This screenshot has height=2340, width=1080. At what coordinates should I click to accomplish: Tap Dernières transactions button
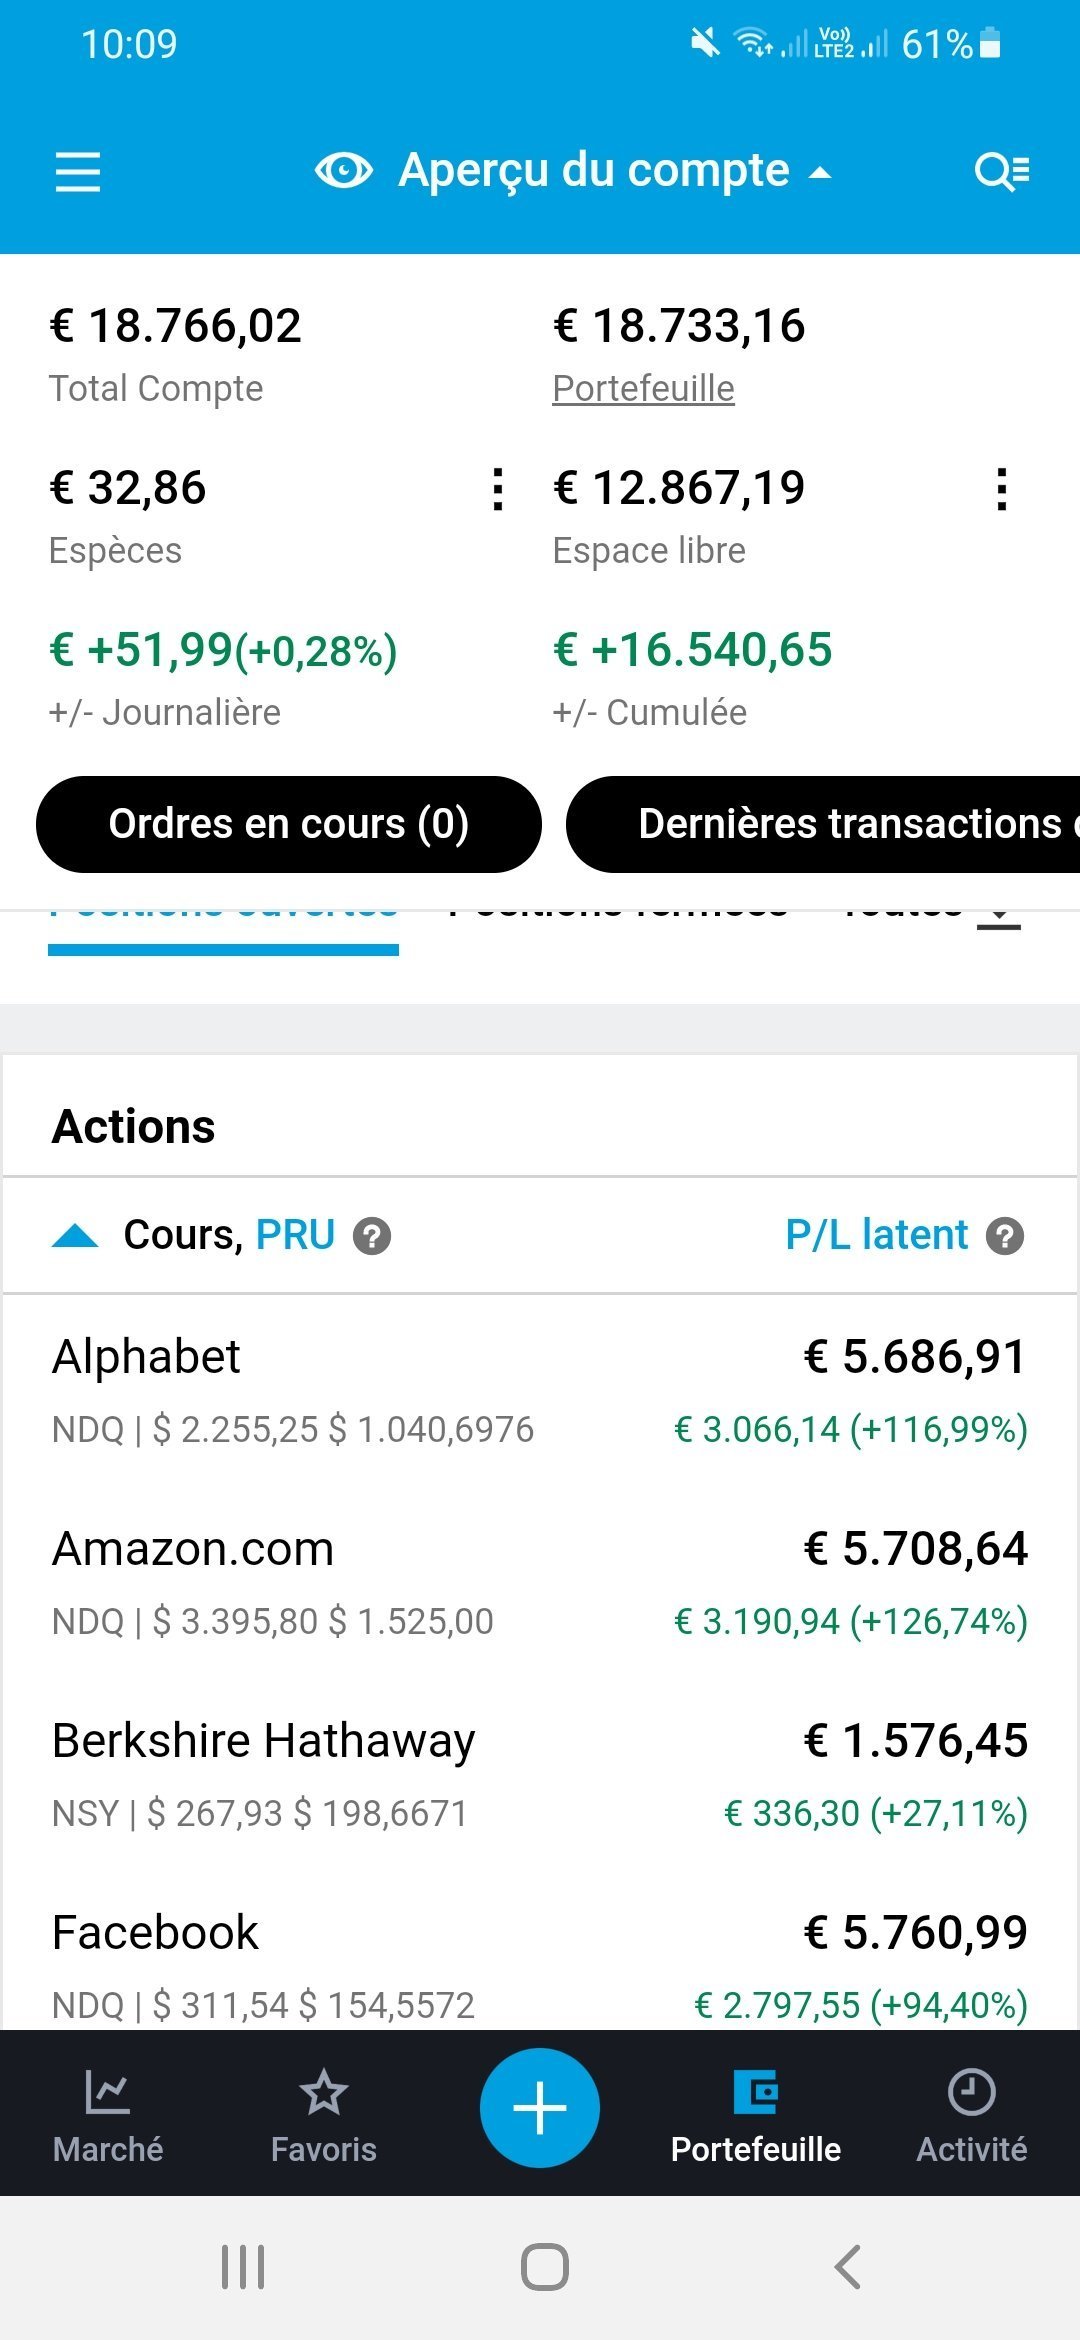pyautogui.click(x=823, y=824)
